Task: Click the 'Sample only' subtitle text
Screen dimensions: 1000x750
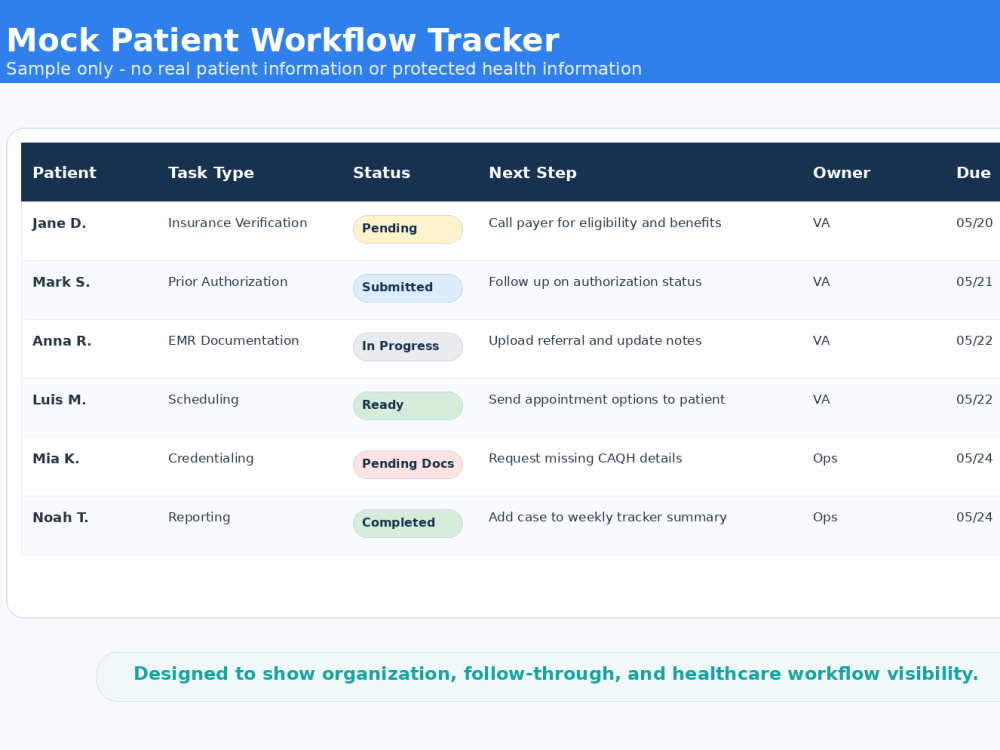Action: click(x=324, y=69)
